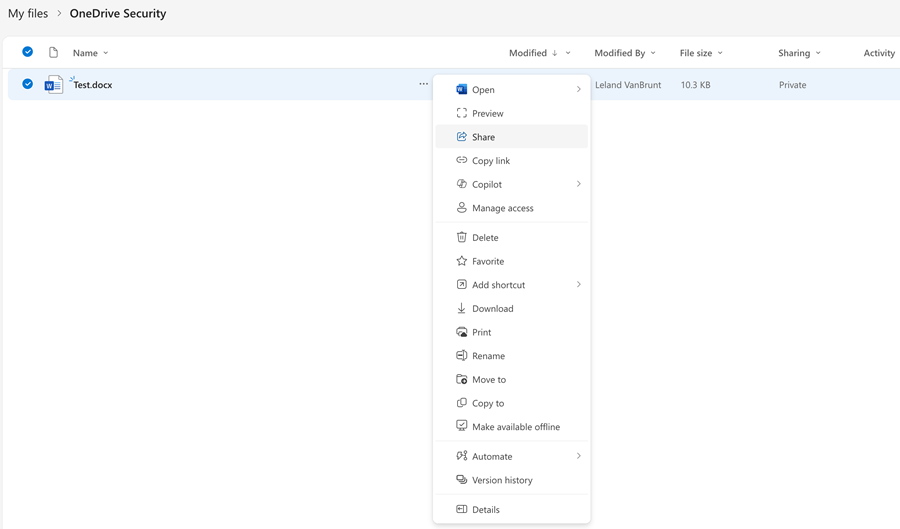Open the Modified column dropdown chevron
This screenshot has width=900, height=529.
click(568, 53)
